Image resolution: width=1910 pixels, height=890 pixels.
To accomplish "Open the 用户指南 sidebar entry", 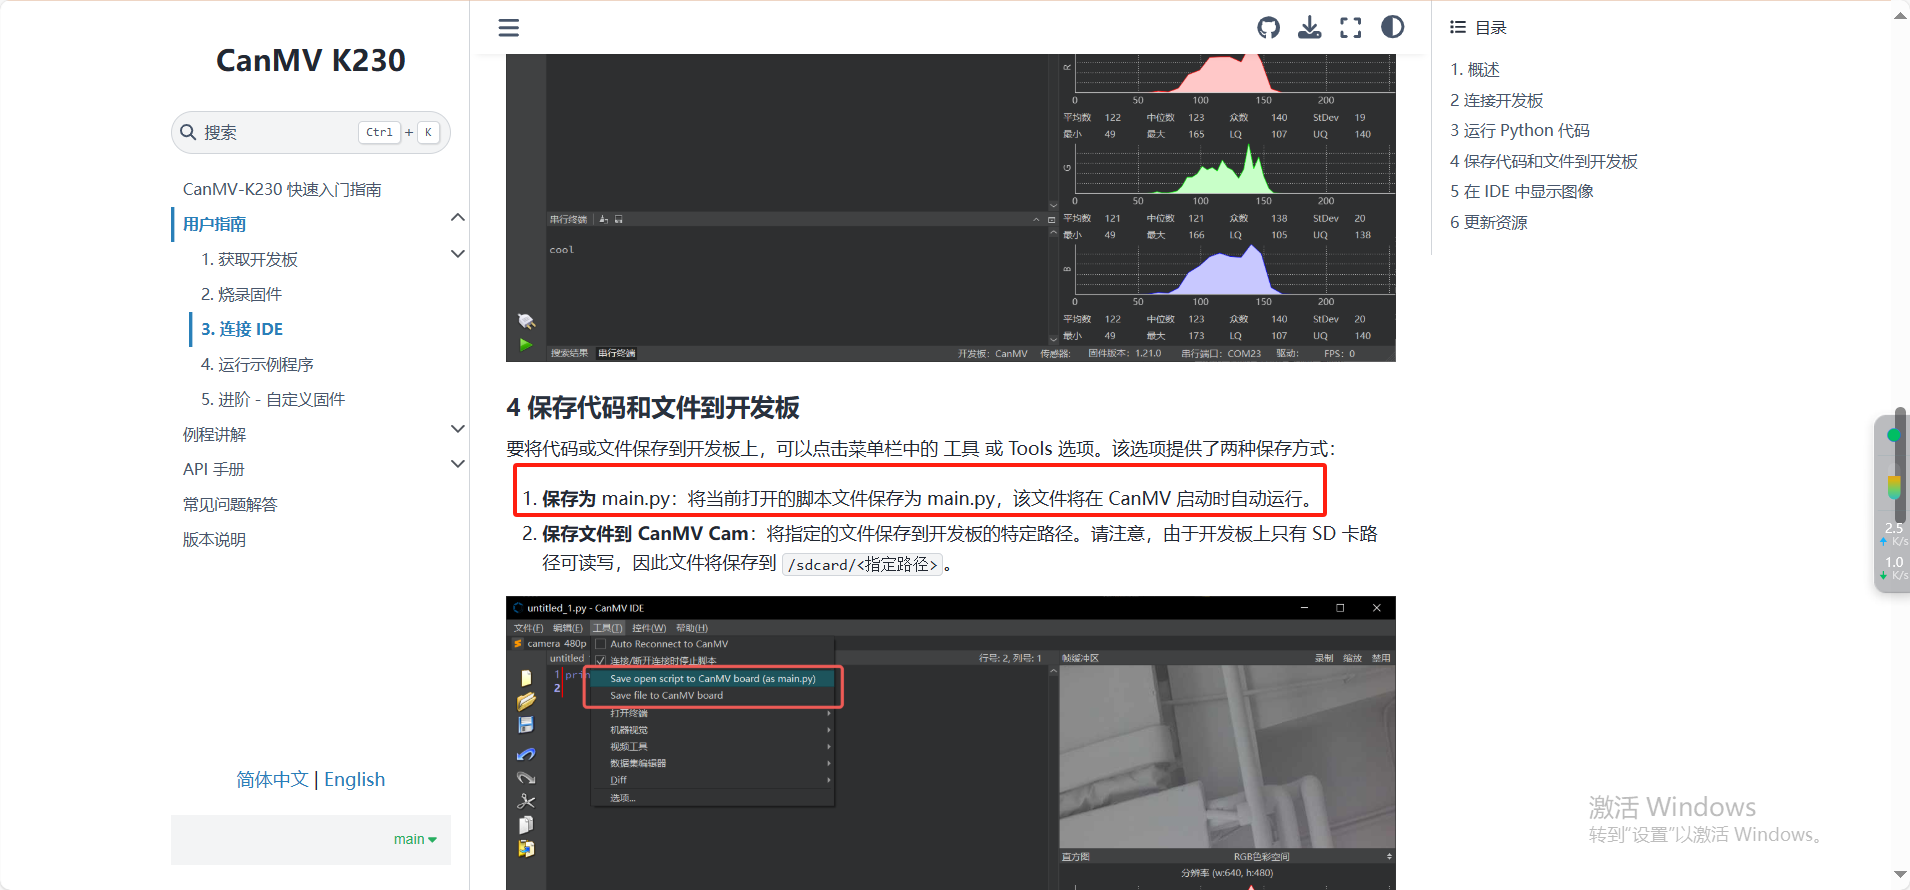I will coord(214,224).
